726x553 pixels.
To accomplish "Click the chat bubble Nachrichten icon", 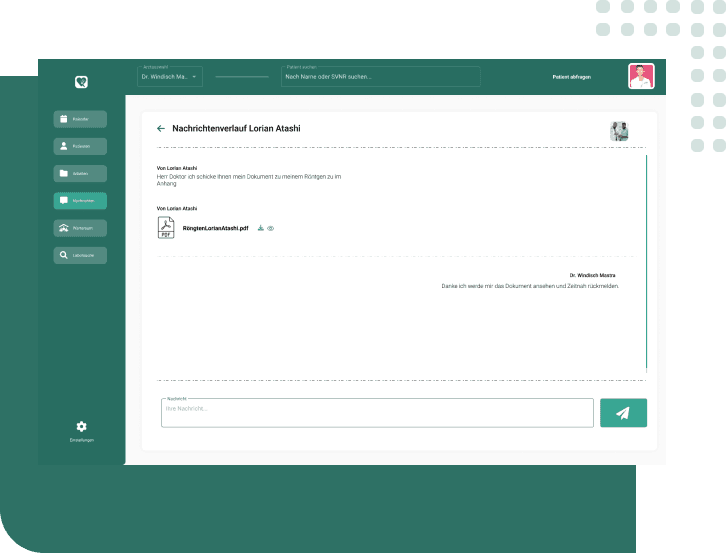I will click(x=63, y=200).
